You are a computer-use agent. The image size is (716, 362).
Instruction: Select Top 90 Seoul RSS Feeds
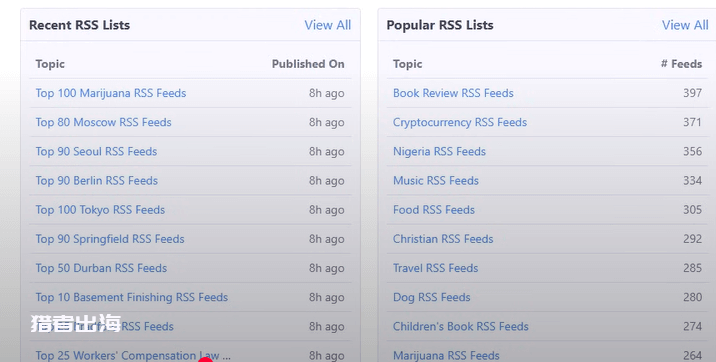pos(96,152)
